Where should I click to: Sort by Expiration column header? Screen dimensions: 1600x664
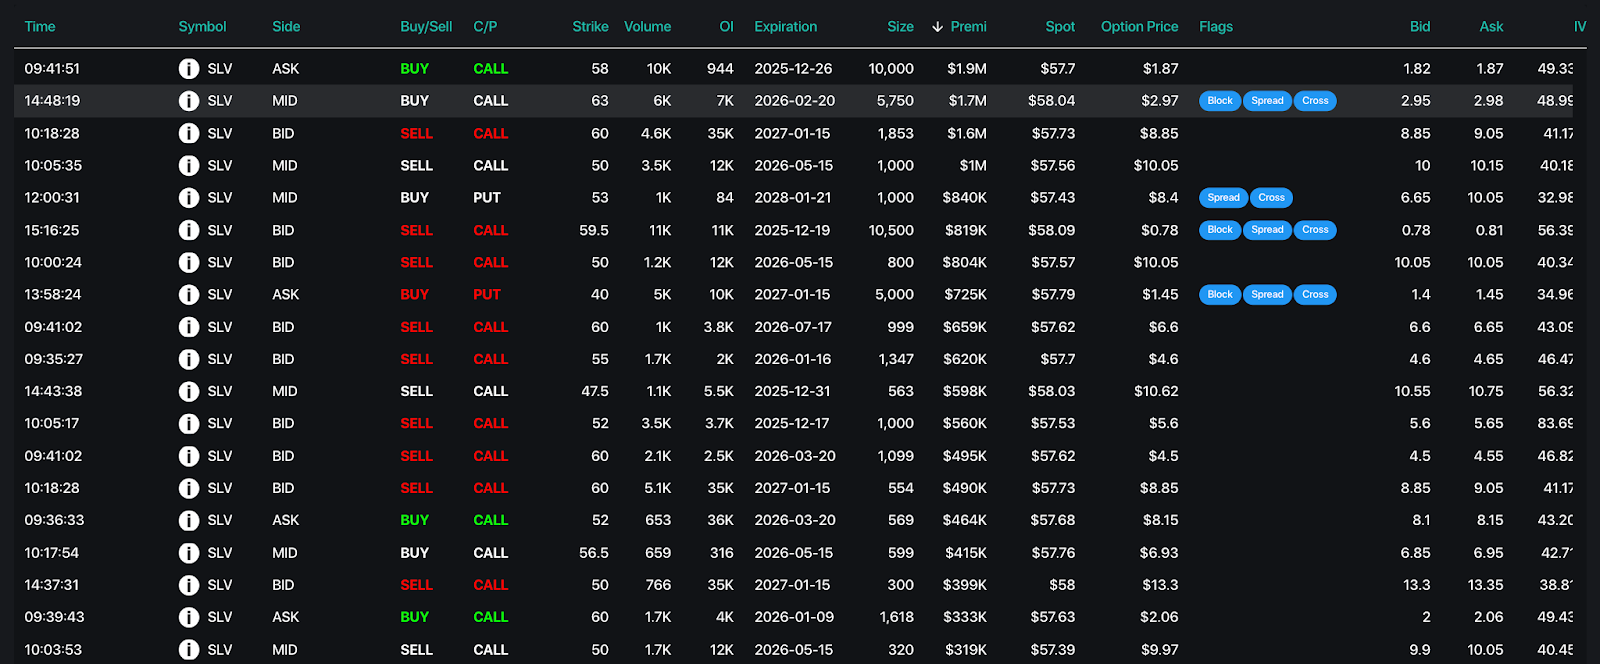point(785,27)
